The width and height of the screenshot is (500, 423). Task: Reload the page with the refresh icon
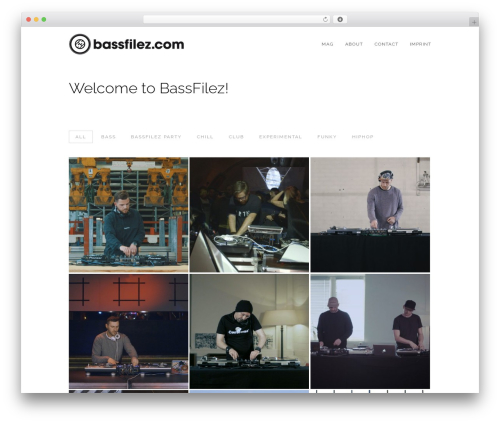[x=325, y=20]
